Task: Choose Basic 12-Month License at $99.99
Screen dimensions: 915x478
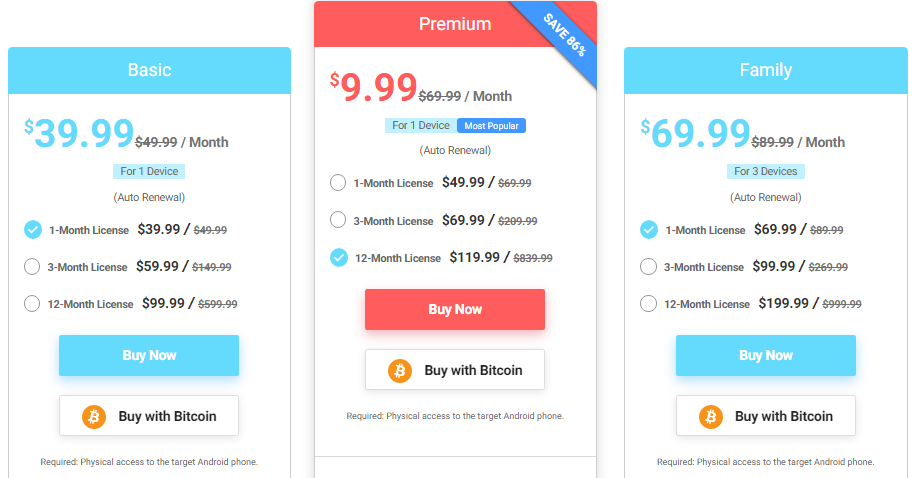Action: pyautogui.click(x=32, y=303)
